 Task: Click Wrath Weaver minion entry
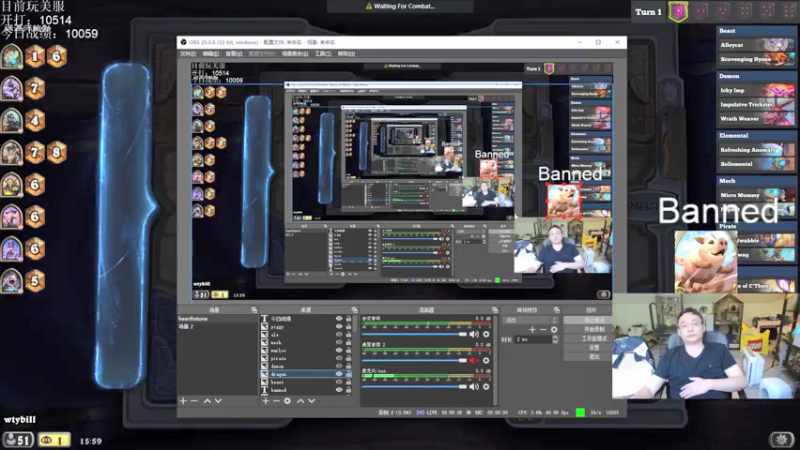pos(757,118)
